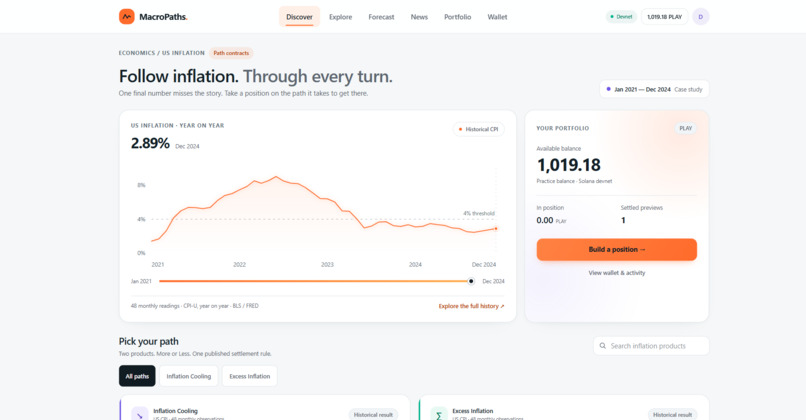Open the Jan 2021 — Dec 2024 case study selector
The image size is (806, 420).
coord(654,89)
